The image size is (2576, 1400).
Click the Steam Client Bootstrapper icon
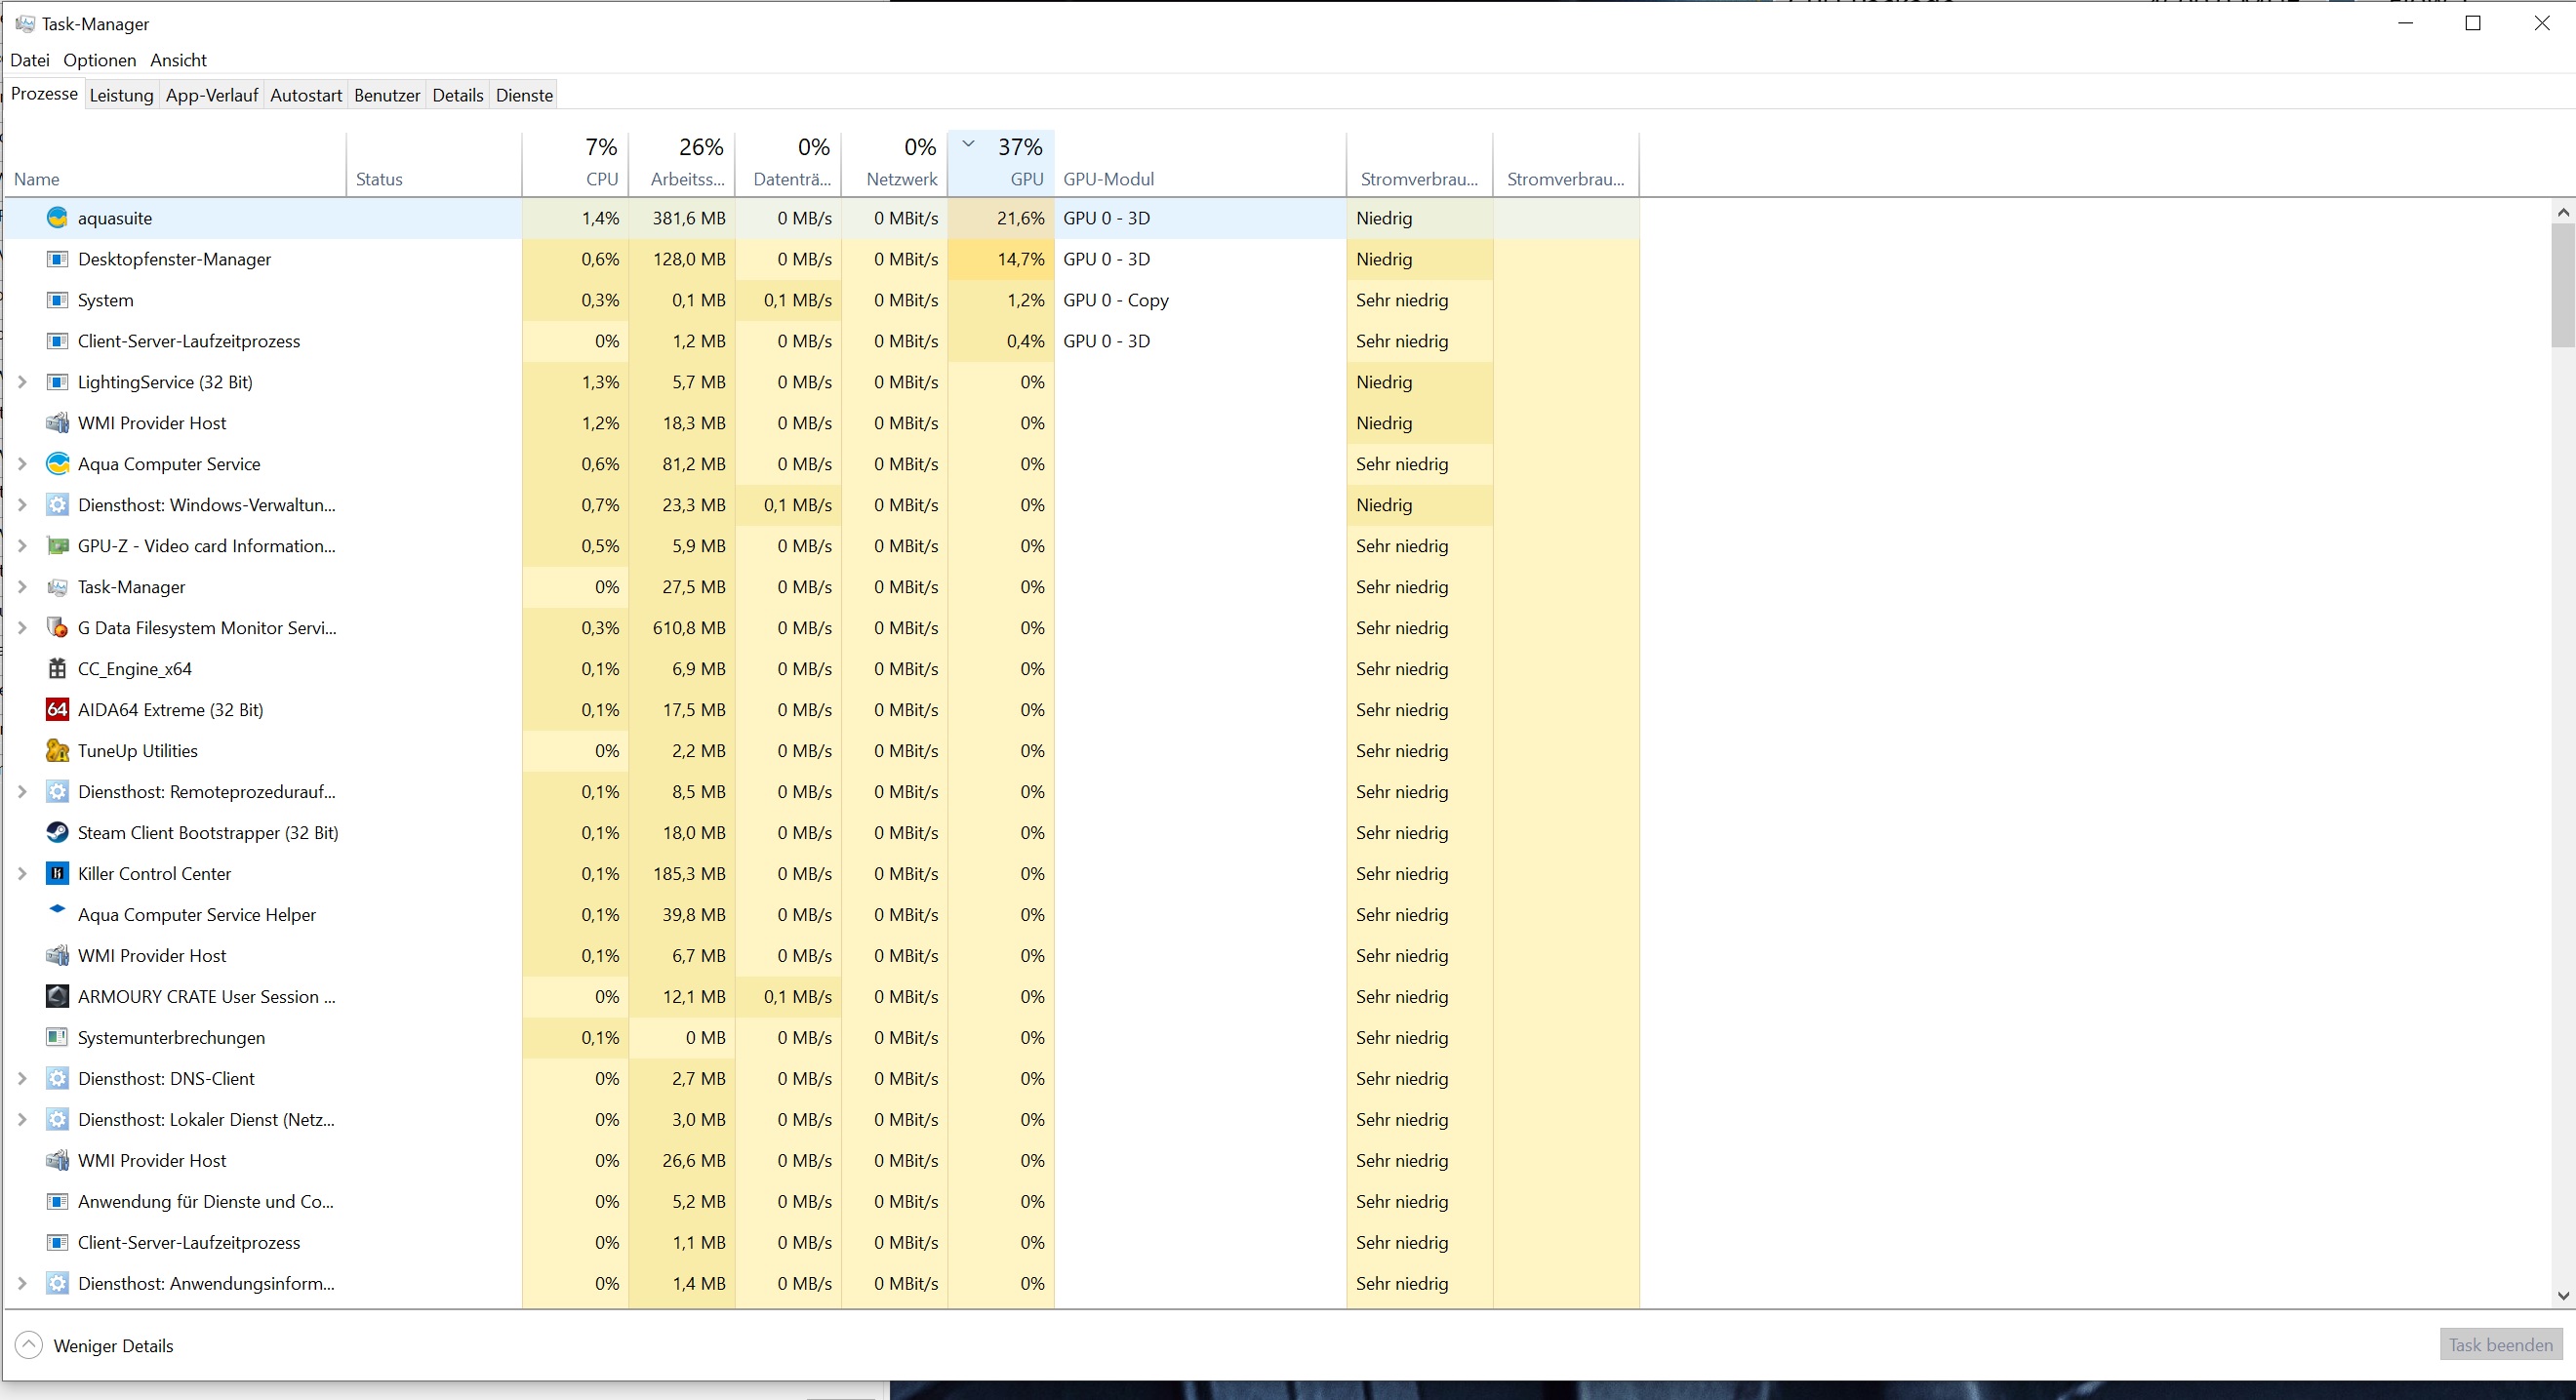pyautogui.click(x=58, y=833)
